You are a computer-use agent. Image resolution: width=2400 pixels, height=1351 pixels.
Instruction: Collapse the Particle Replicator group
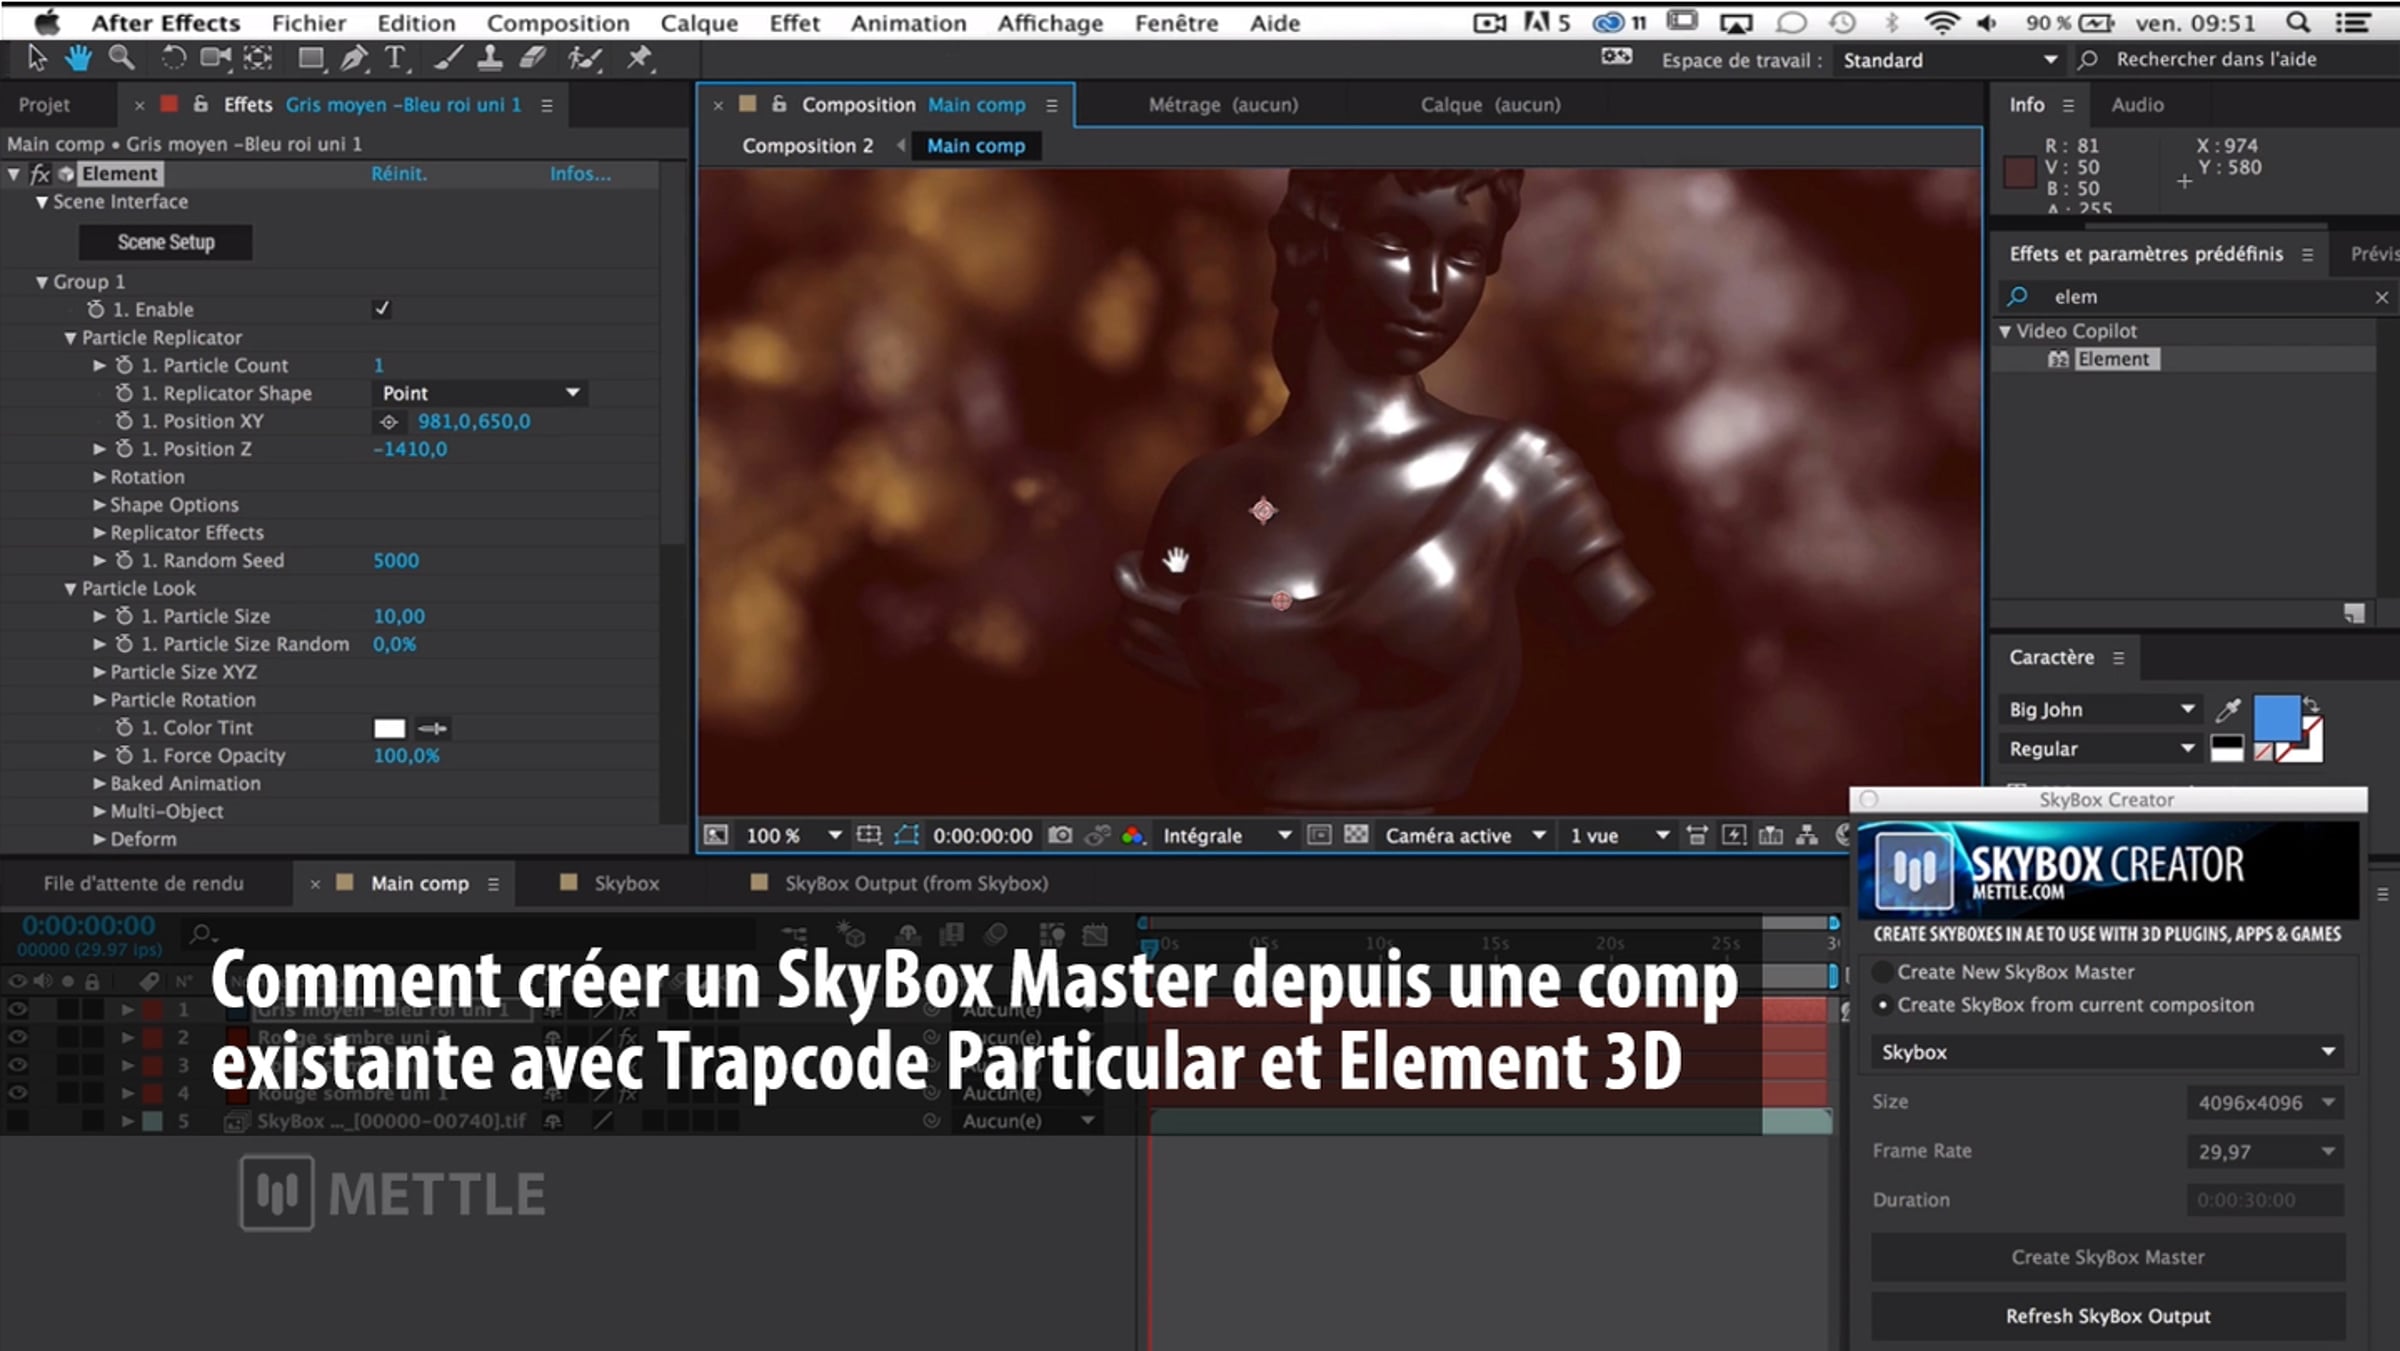(x=70, y=338)
